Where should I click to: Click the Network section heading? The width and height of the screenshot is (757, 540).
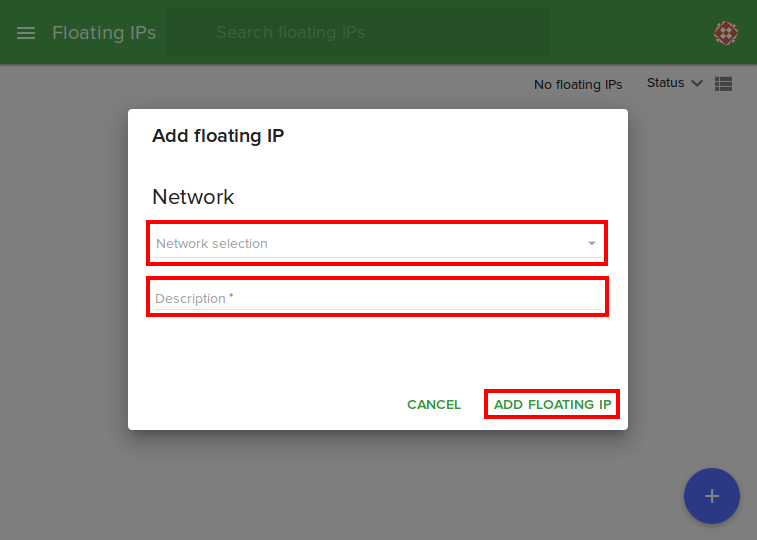(193, 197)
